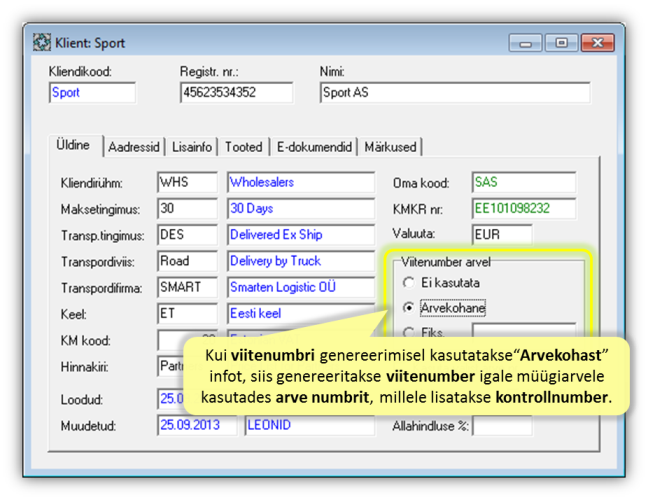
Task: Click the Nimi field with Sport AS
Action: tap(455, 93)
